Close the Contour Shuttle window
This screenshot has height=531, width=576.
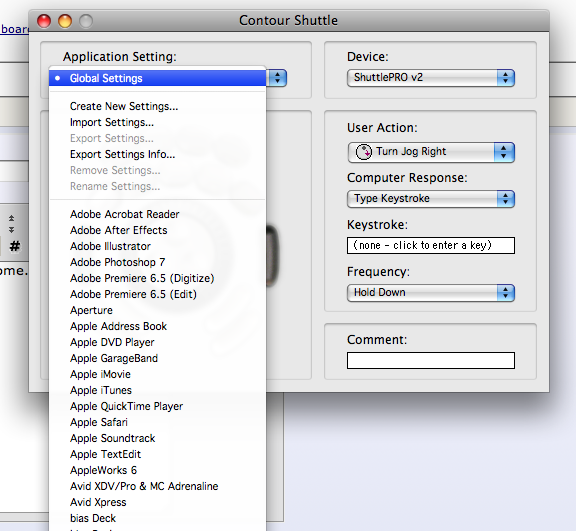click(44, 21)
